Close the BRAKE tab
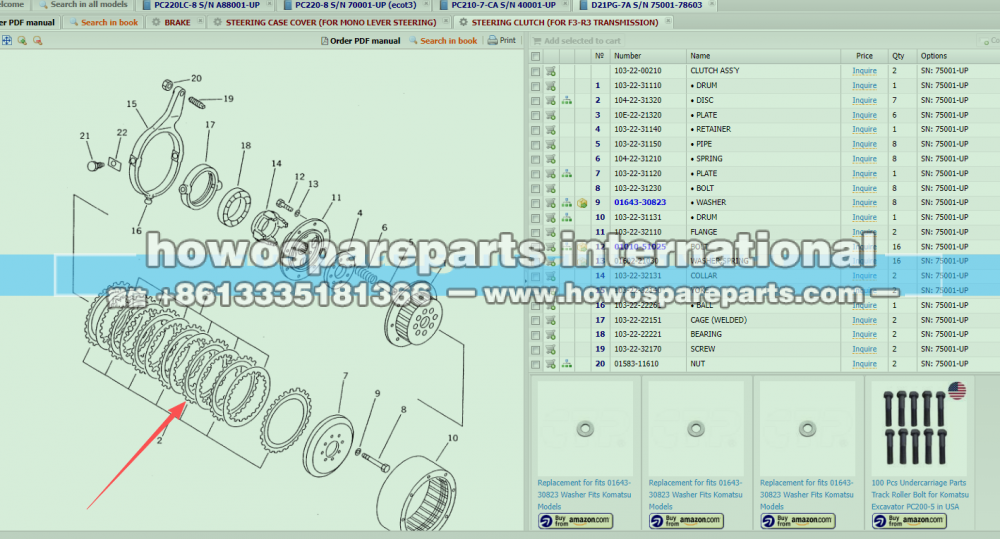Image resolution: width=1000 pixels, height=539 pixels. pos(200,21)
